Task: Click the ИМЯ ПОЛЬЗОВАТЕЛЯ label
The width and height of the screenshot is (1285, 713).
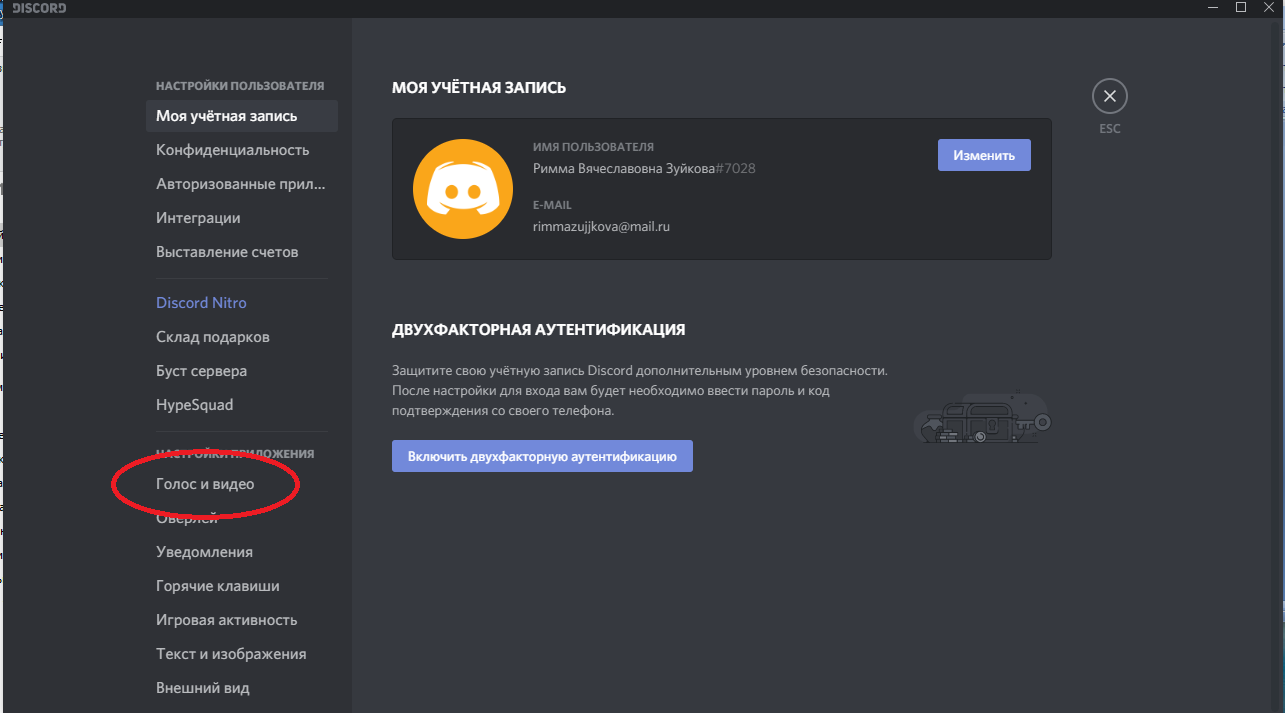Action: (593, 147)
